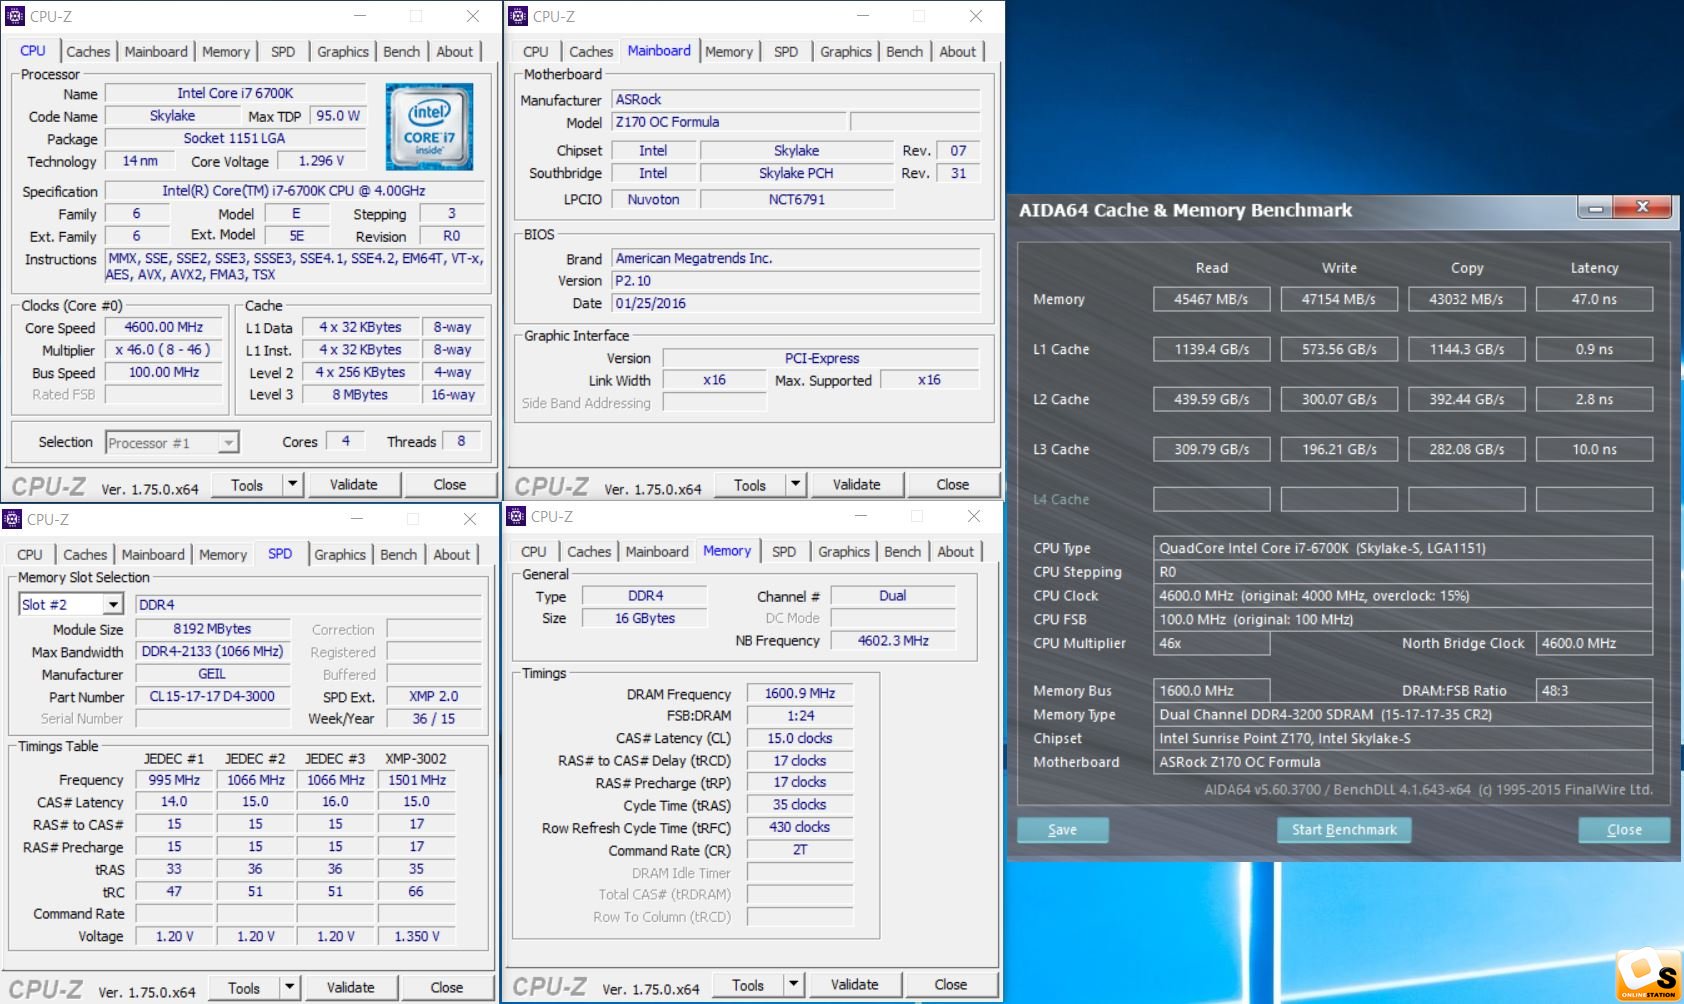This screenshot has width=1684, height=1004.
Task: Click the Manufacturer value GEIL
Action: click(212, 674)
